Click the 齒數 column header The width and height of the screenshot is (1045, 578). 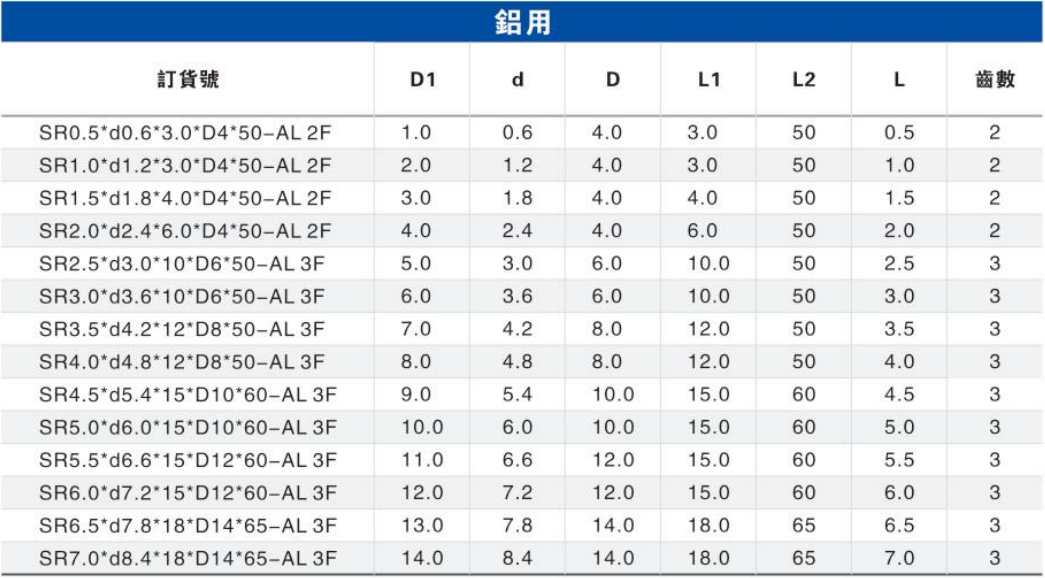(995, 80)
